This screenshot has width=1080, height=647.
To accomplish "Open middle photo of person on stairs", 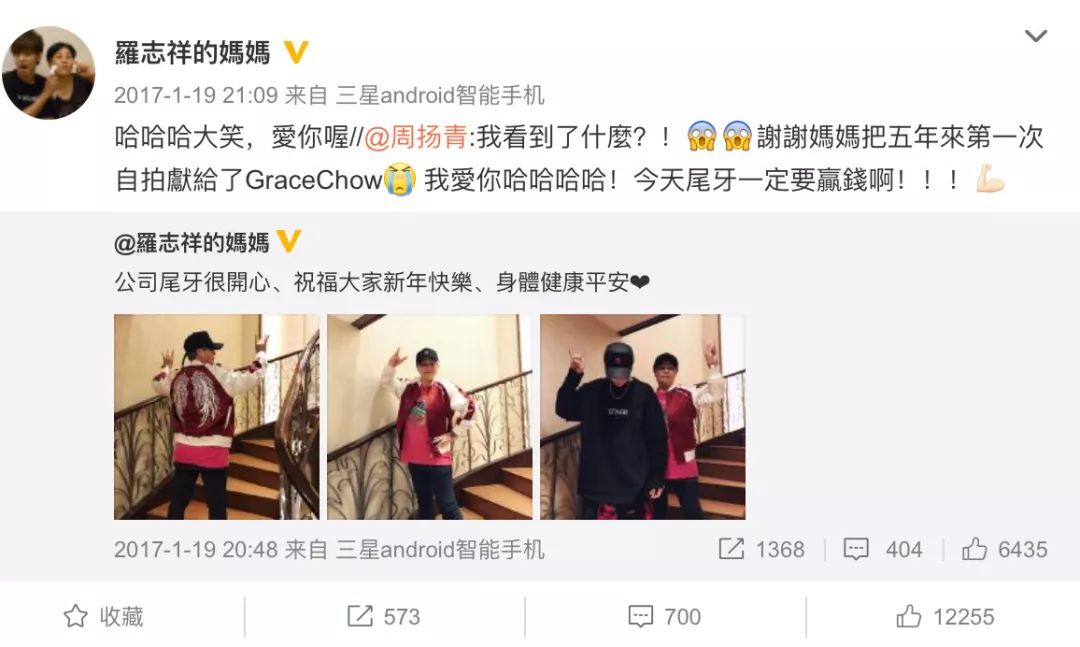I will (x=430, y=417).
